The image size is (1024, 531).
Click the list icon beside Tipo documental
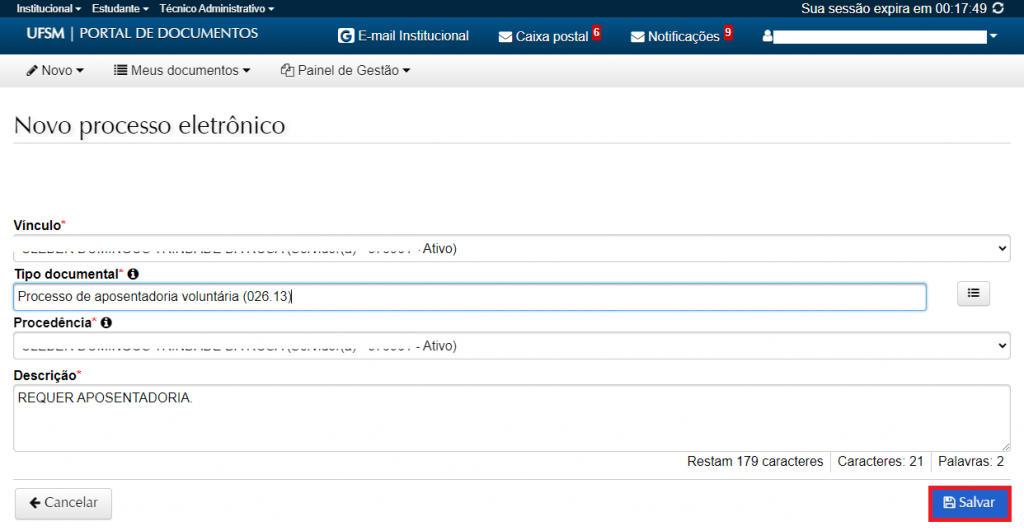point(973,293)
